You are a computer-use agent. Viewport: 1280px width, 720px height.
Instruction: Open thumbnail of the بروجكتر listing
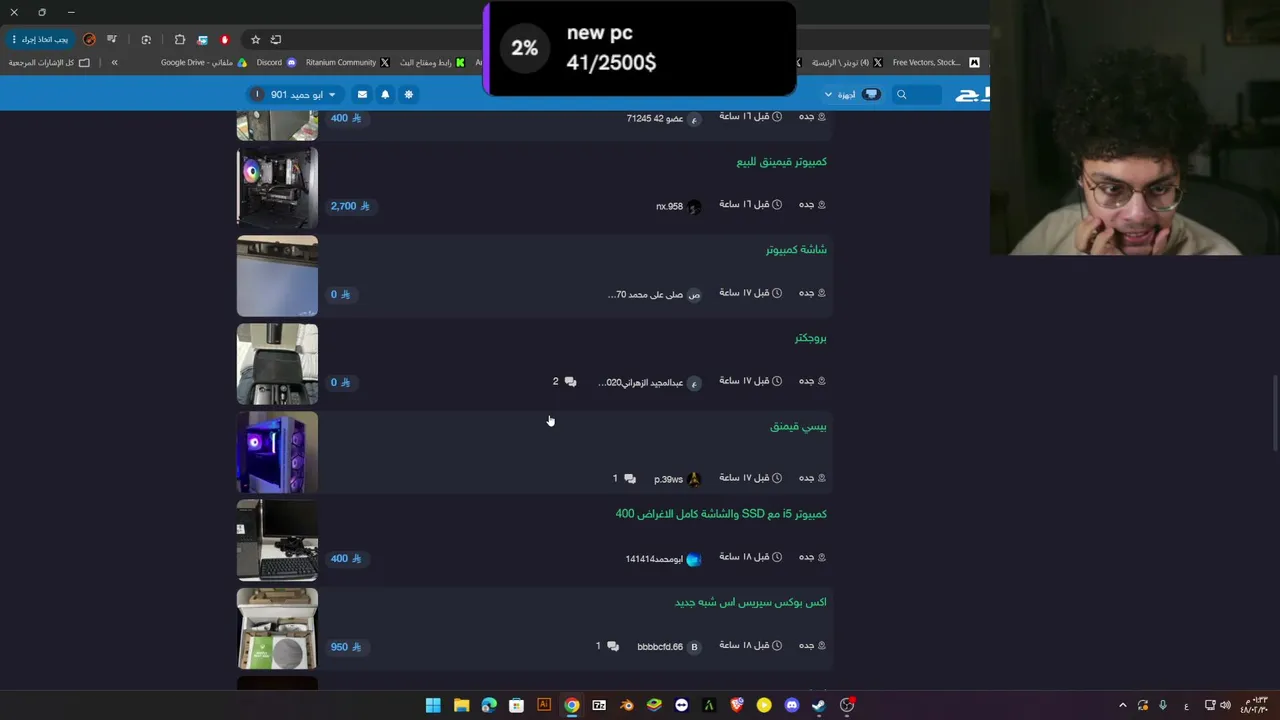point(277,364)
